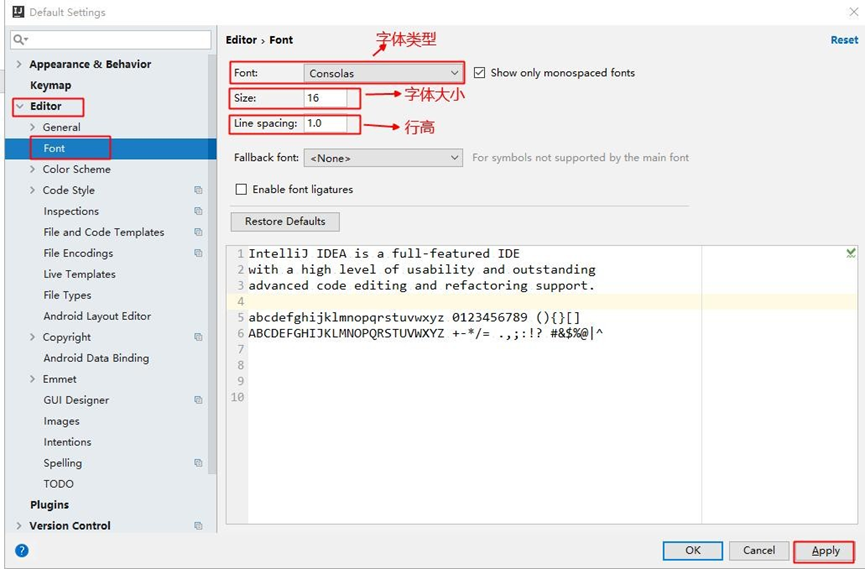Click the OK button
Image resolution: width=865 pixels, height=569 pixels.
[693, 550]
